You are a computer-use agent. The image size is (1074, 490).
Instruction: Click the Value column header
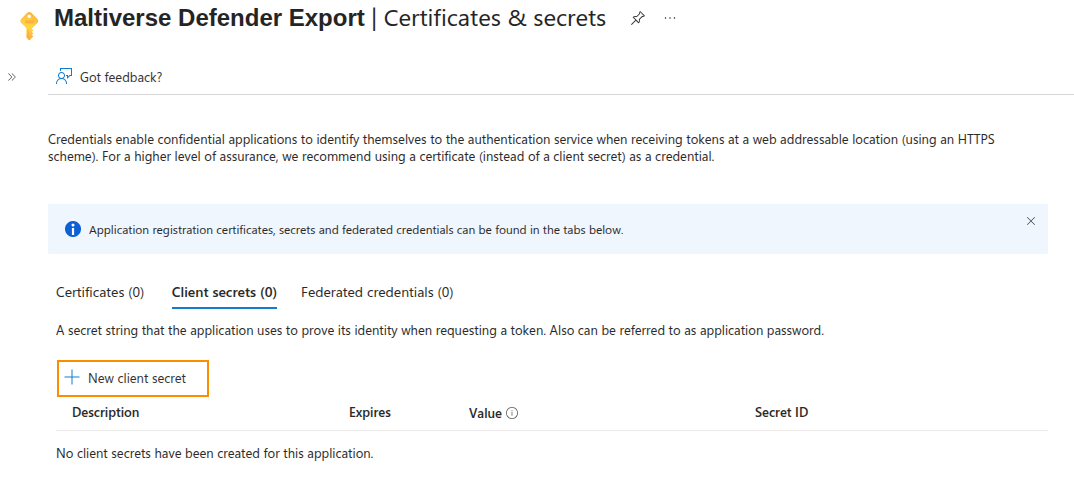click(x=485, y=413)
